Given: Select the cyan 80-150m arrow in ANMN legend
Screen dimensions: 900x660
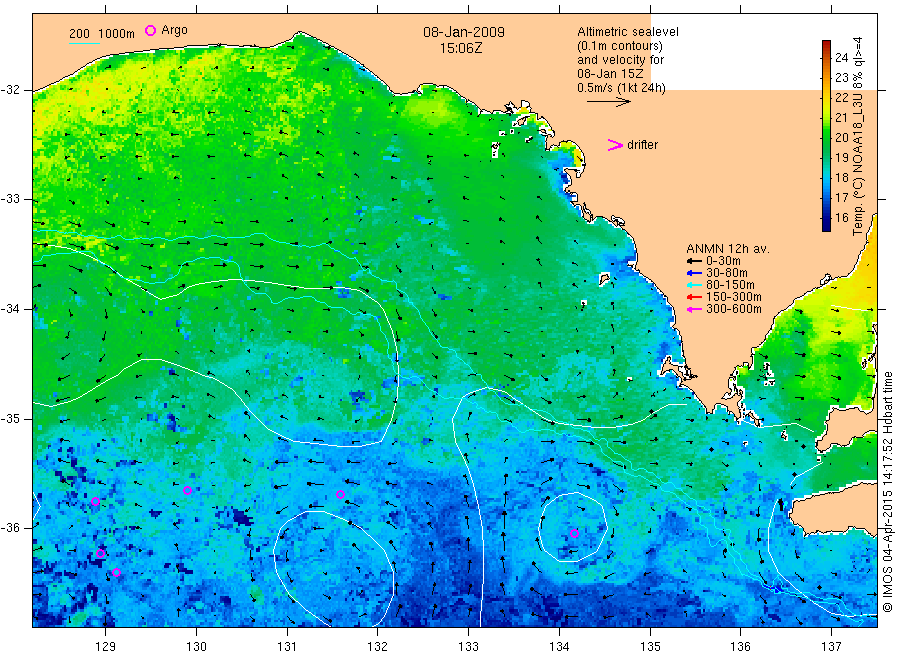Looking at the screenshot, I should coord(695,285).
